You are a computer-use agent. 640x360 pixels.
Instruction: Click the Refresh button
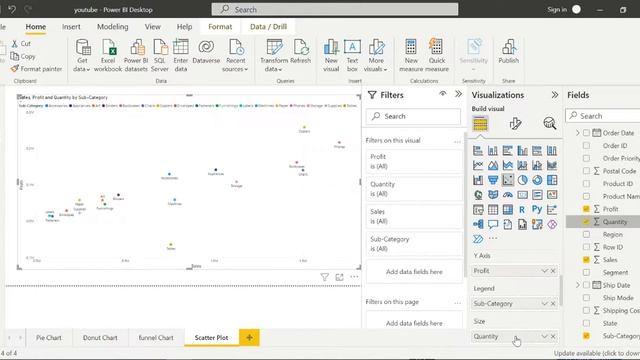click(300, 52)
